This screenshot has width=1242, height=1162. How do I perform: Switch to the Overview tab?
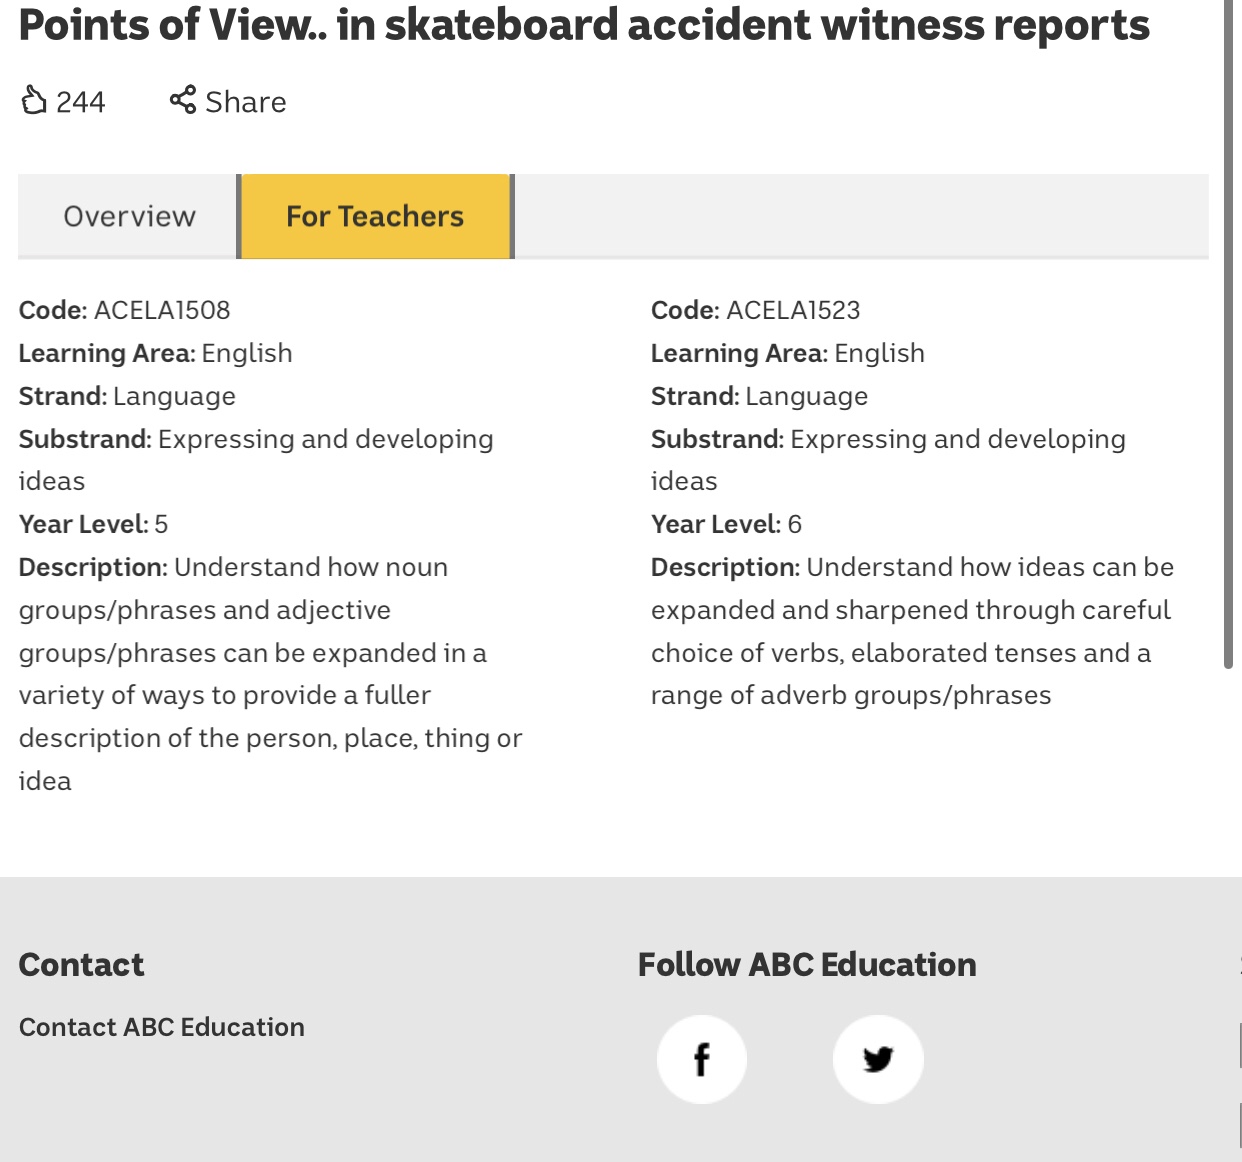pos(129,217)
